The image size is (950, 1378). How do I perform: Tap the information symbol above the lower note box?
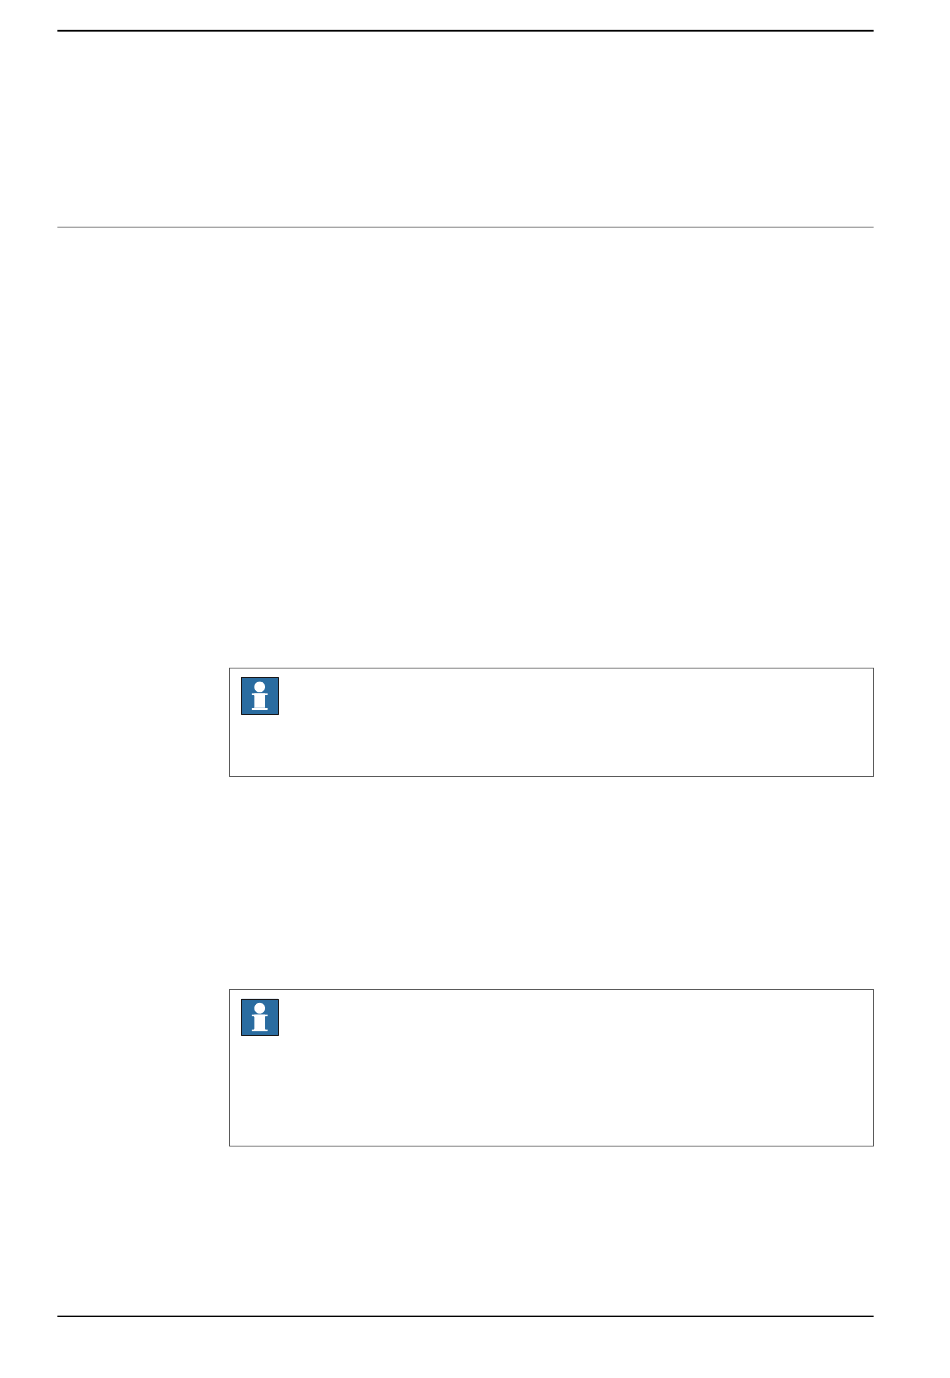(x=260, y=696)
